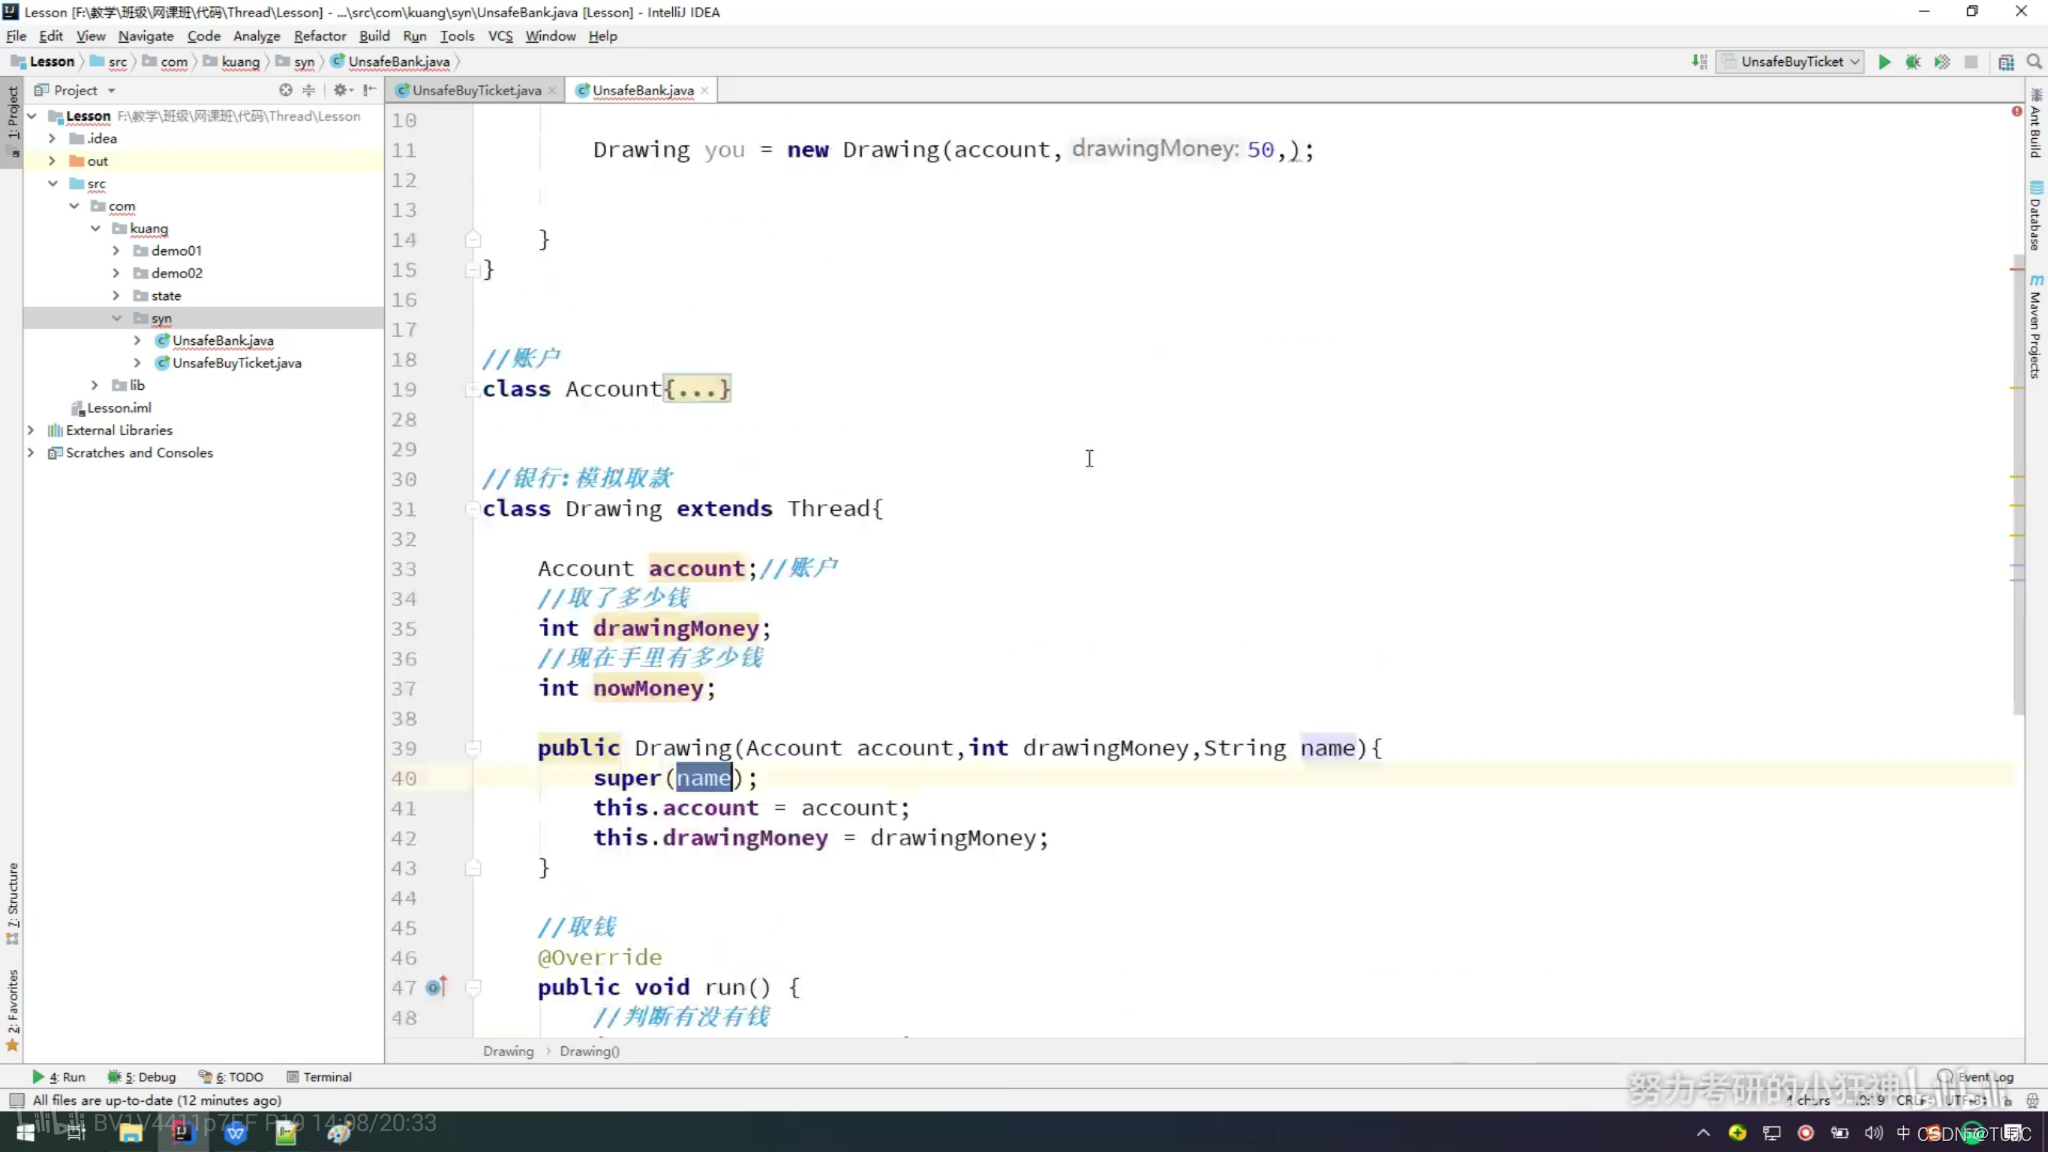Select the UnsafeBuyTicket.java tab

pyautogui.click(x=475, y=89)
